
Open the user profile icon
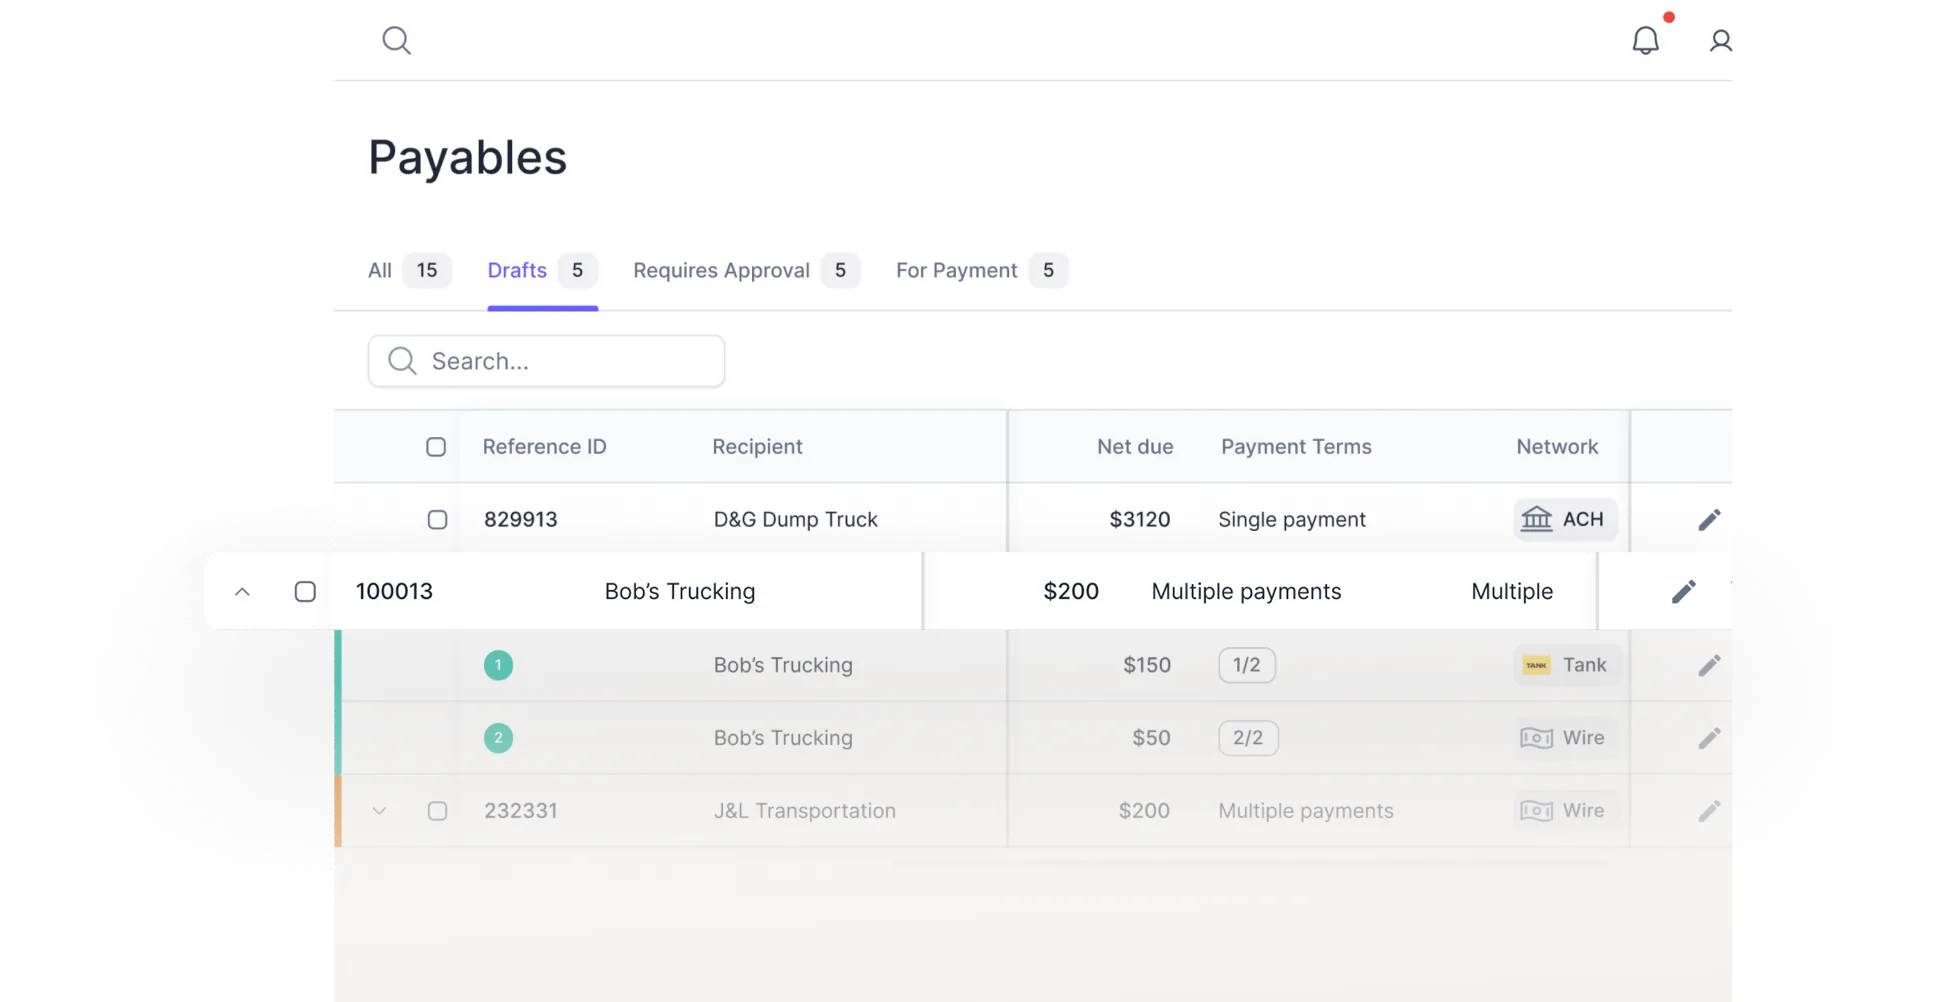tap(1720, 40)
